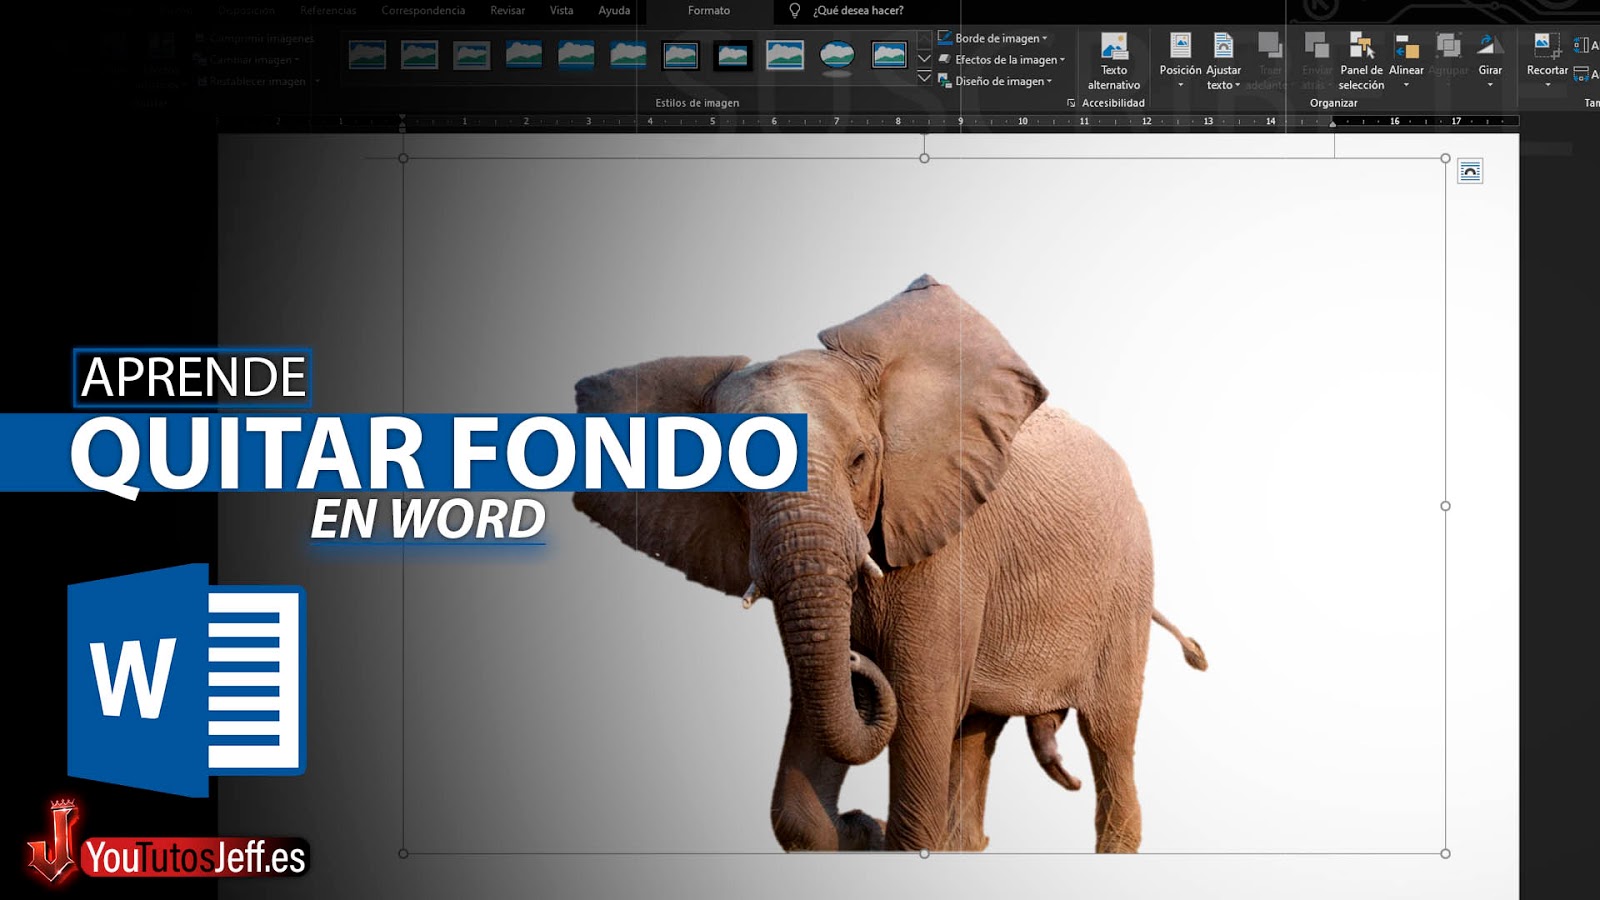Open the Panel de selección
1600x900 pixels.
click(1362, 55)
